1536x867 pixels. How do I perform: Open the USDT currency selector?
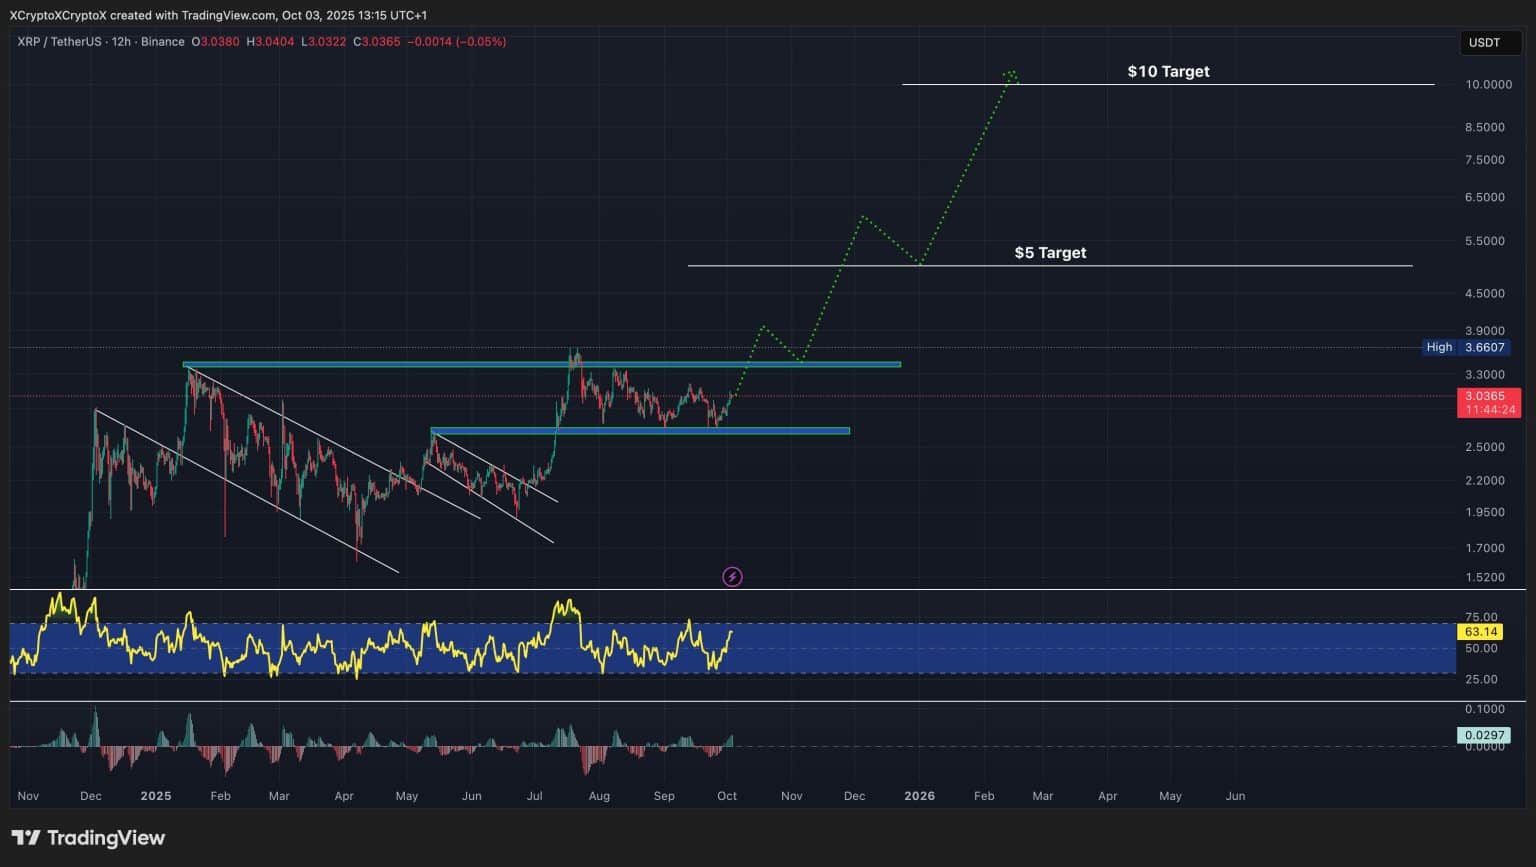coord(1484,42)
